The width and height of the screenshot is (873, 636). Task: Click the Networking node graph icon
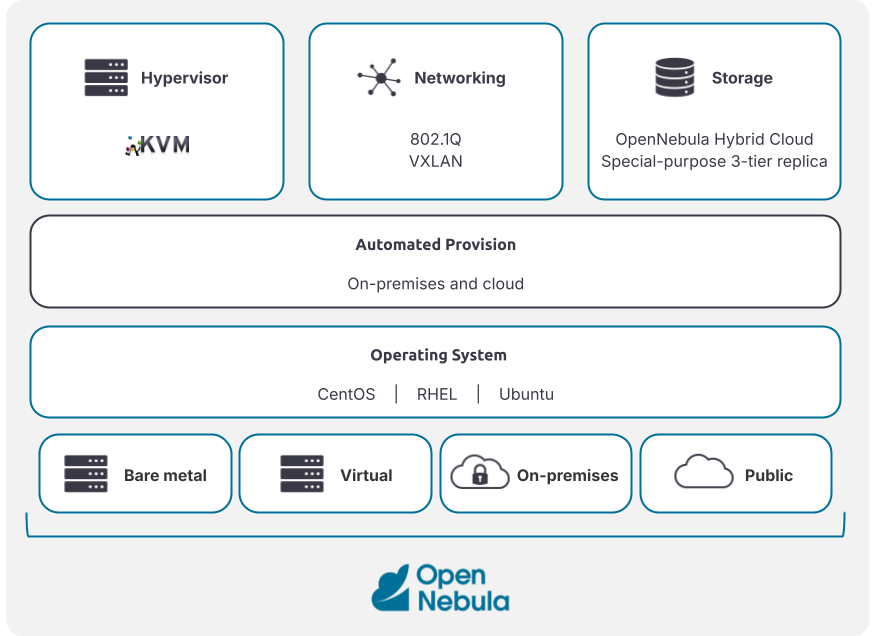(x=379, y=77)
